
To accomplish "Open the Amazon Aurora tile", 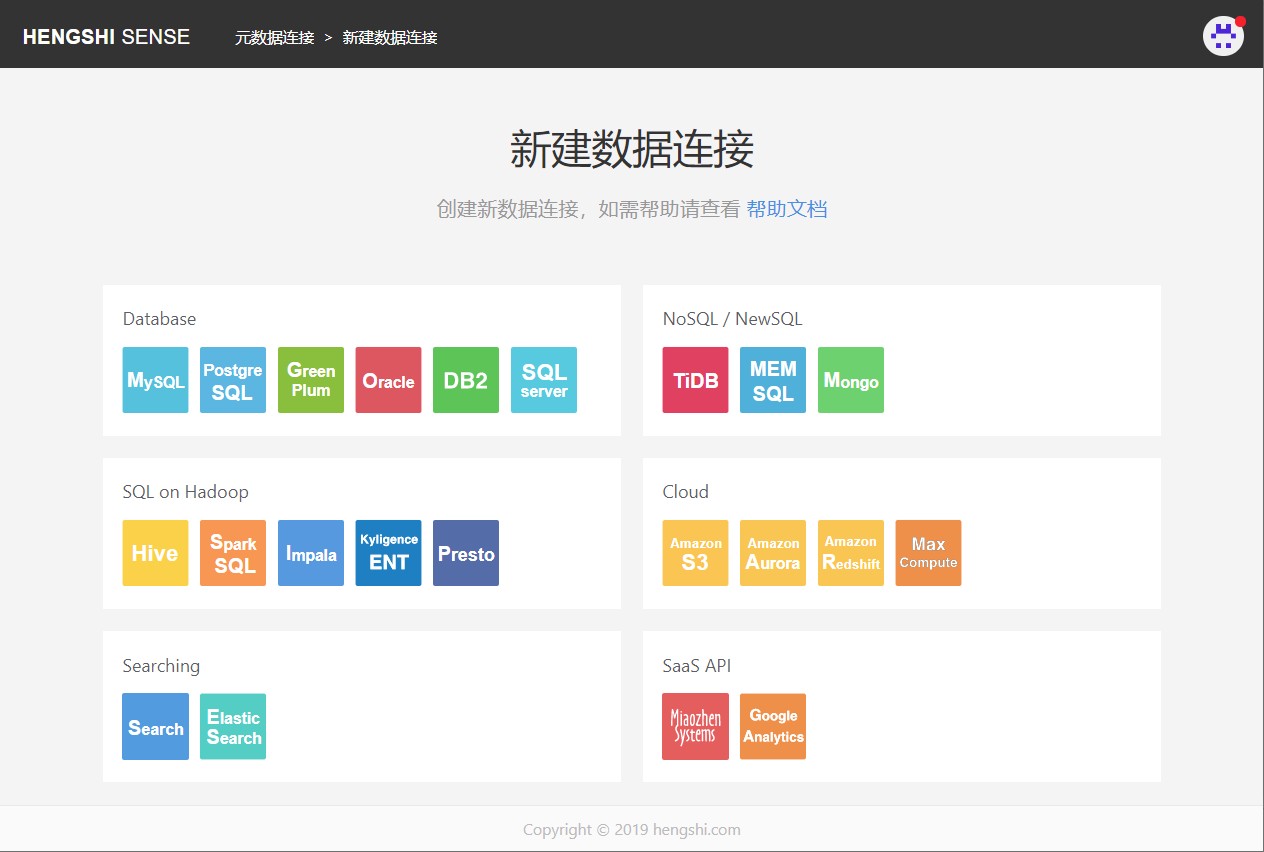I will 773,553.
